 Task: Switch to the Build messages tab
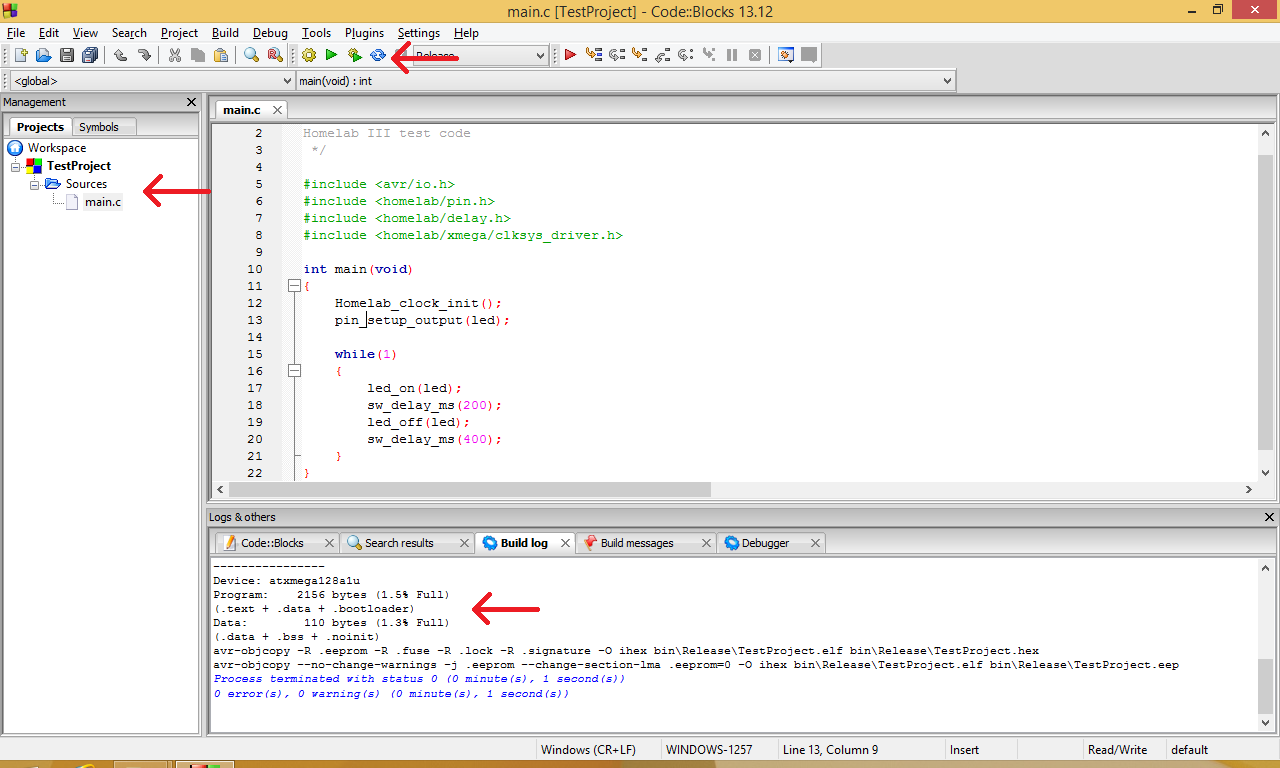pyautogui.click(x=636, y=543)
